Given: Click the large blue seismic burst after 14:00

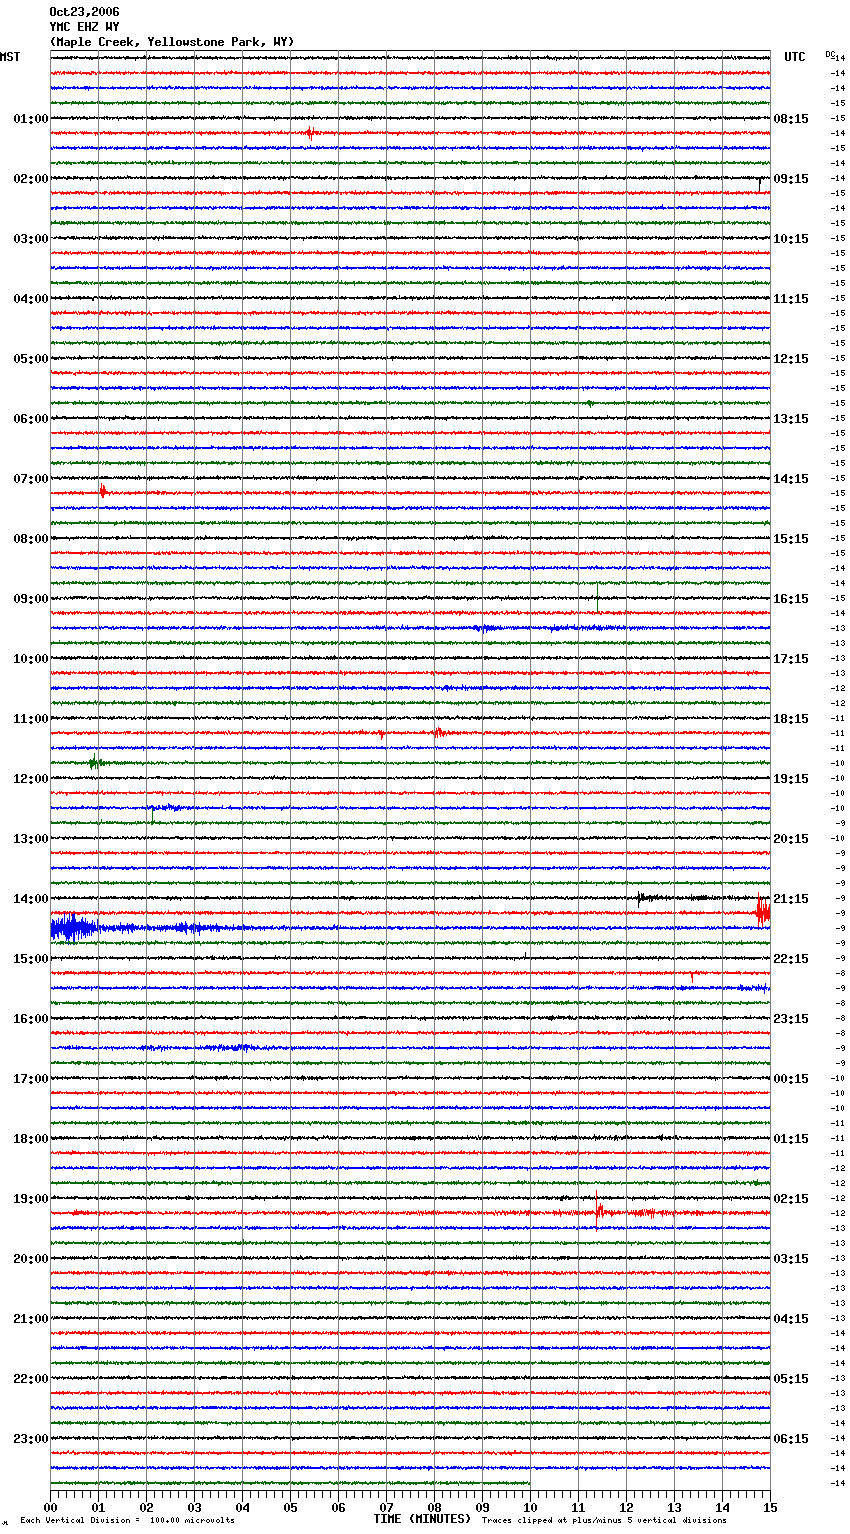Looking at the screenshot, I should pos(72,928).
